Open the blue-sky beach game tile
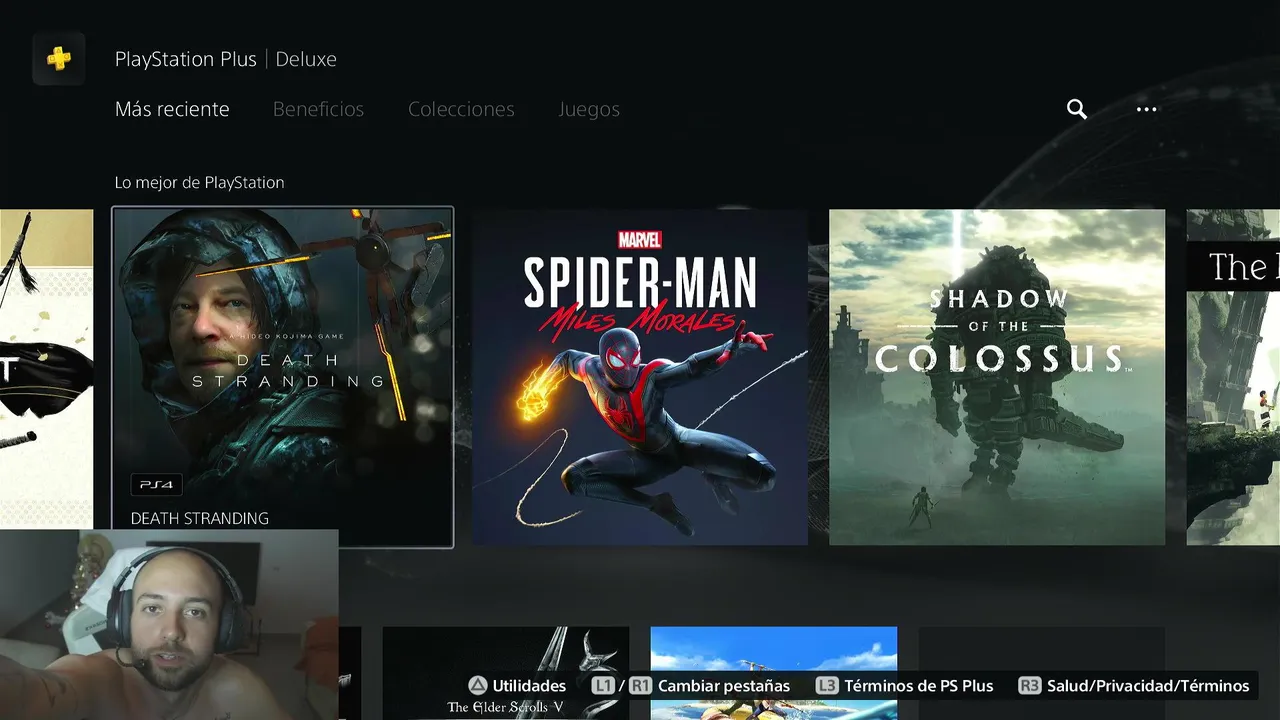 coord(774,672)
